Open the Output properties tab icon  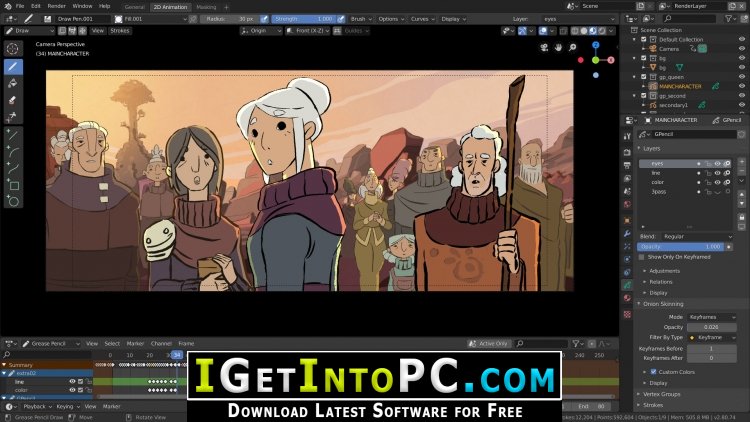(x=627, y=165)
